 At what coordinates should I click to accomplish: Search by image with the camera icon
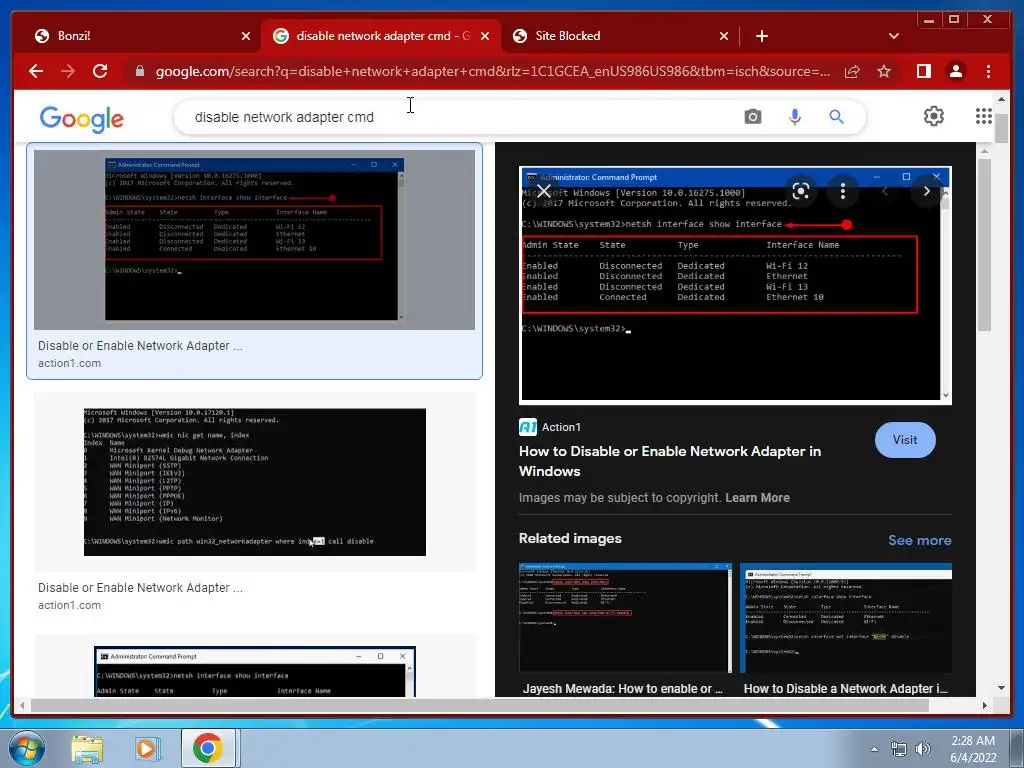click(x=752, y=117)
